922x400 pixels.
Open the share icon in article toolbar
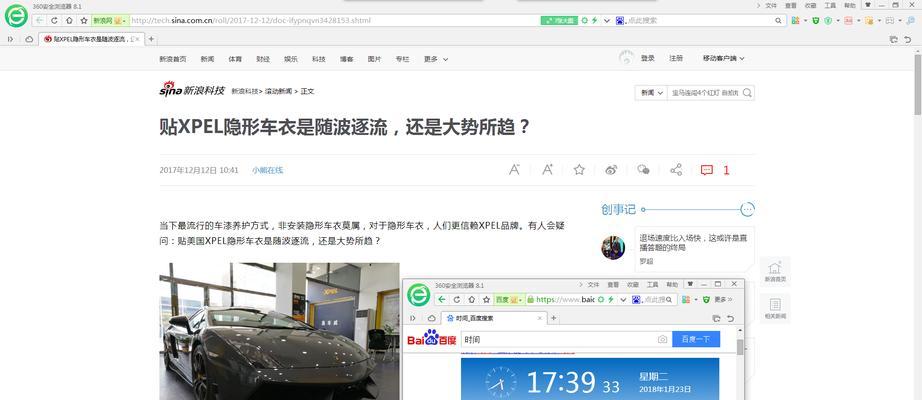676,170
